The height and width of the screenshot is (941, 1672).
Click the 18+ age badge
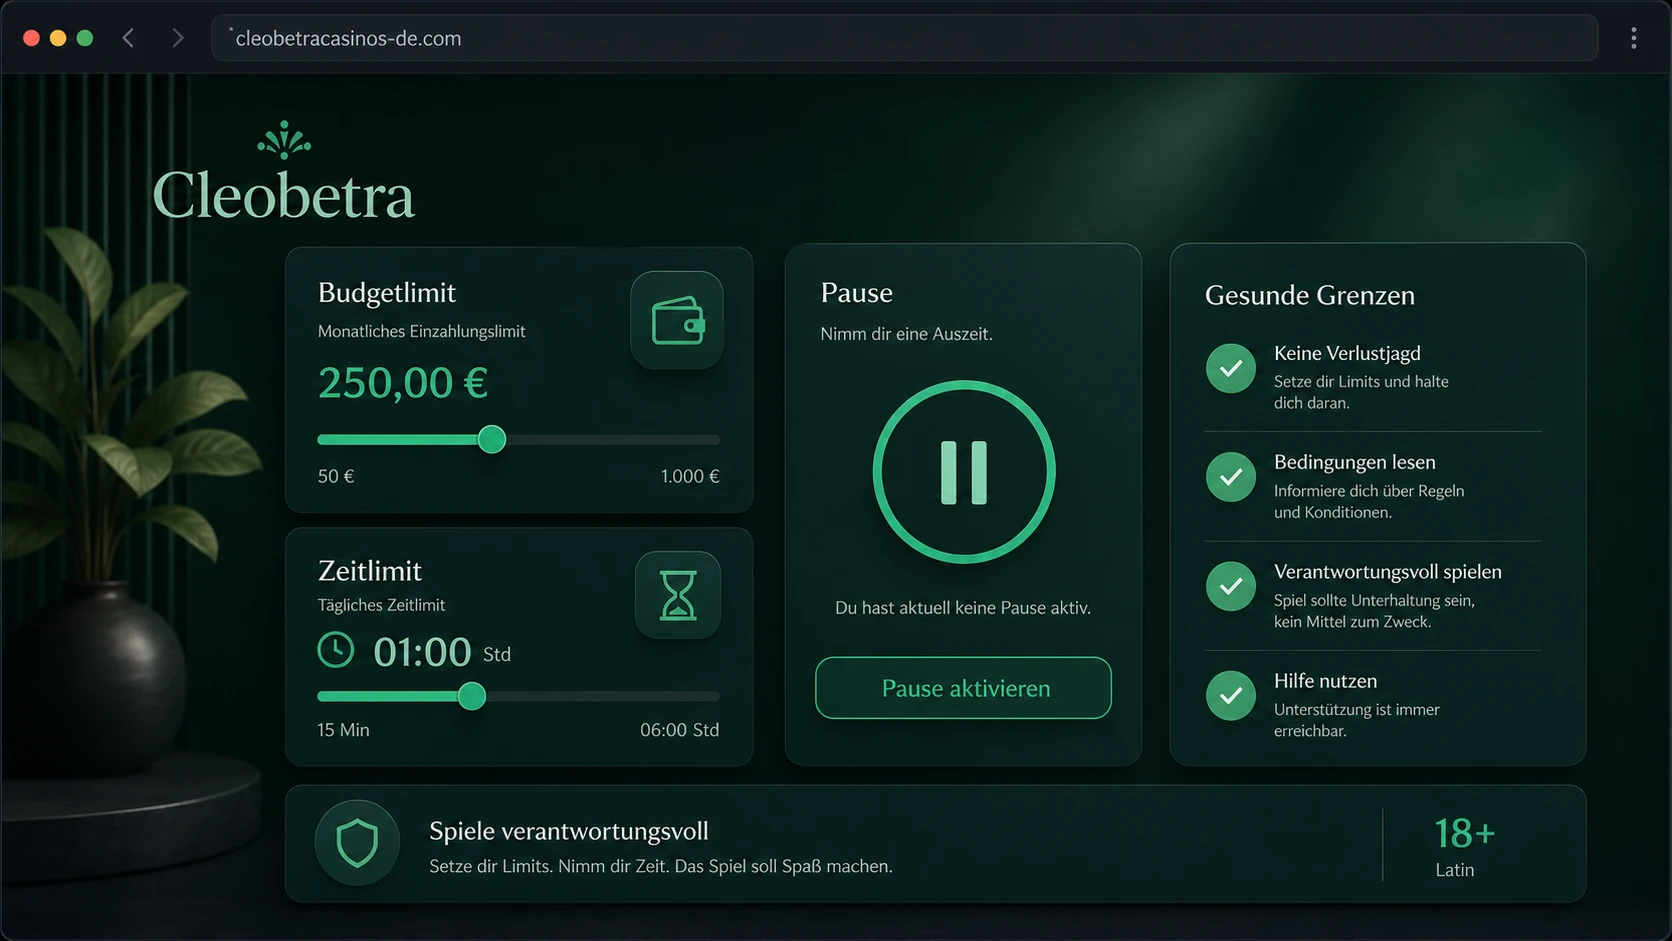point(1464,833)
